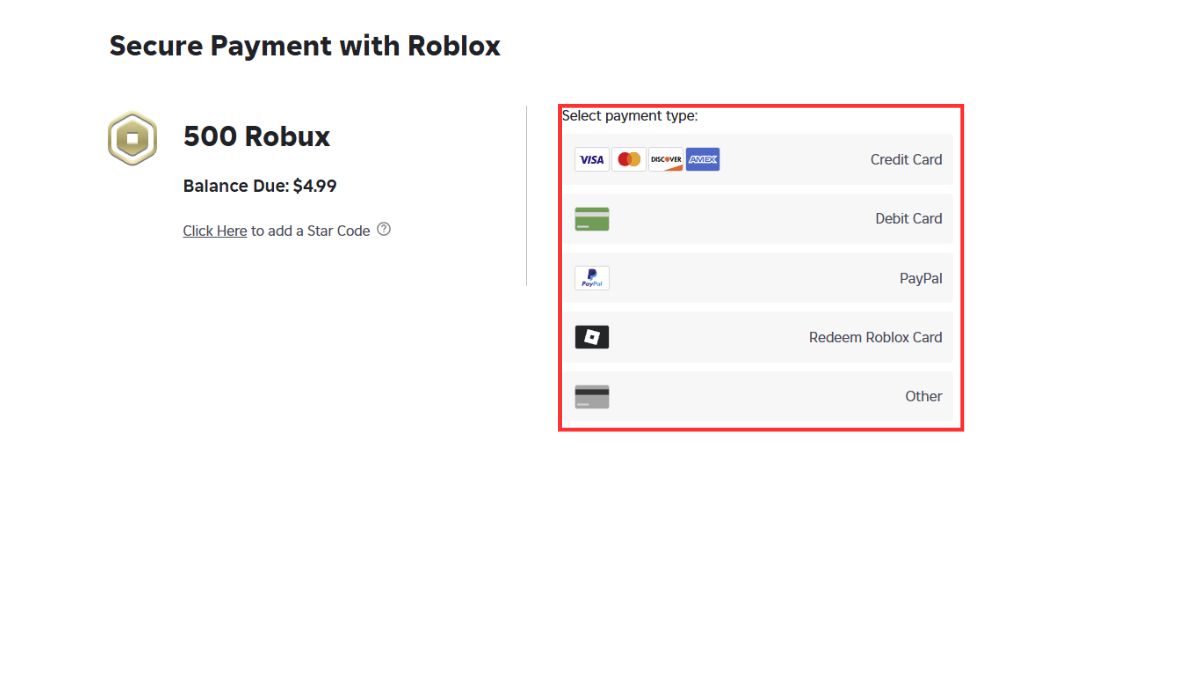This screenshot has height=675, width=1200.
Task: Click the 500 Robux heading
Action: click(x=257, y=137)
